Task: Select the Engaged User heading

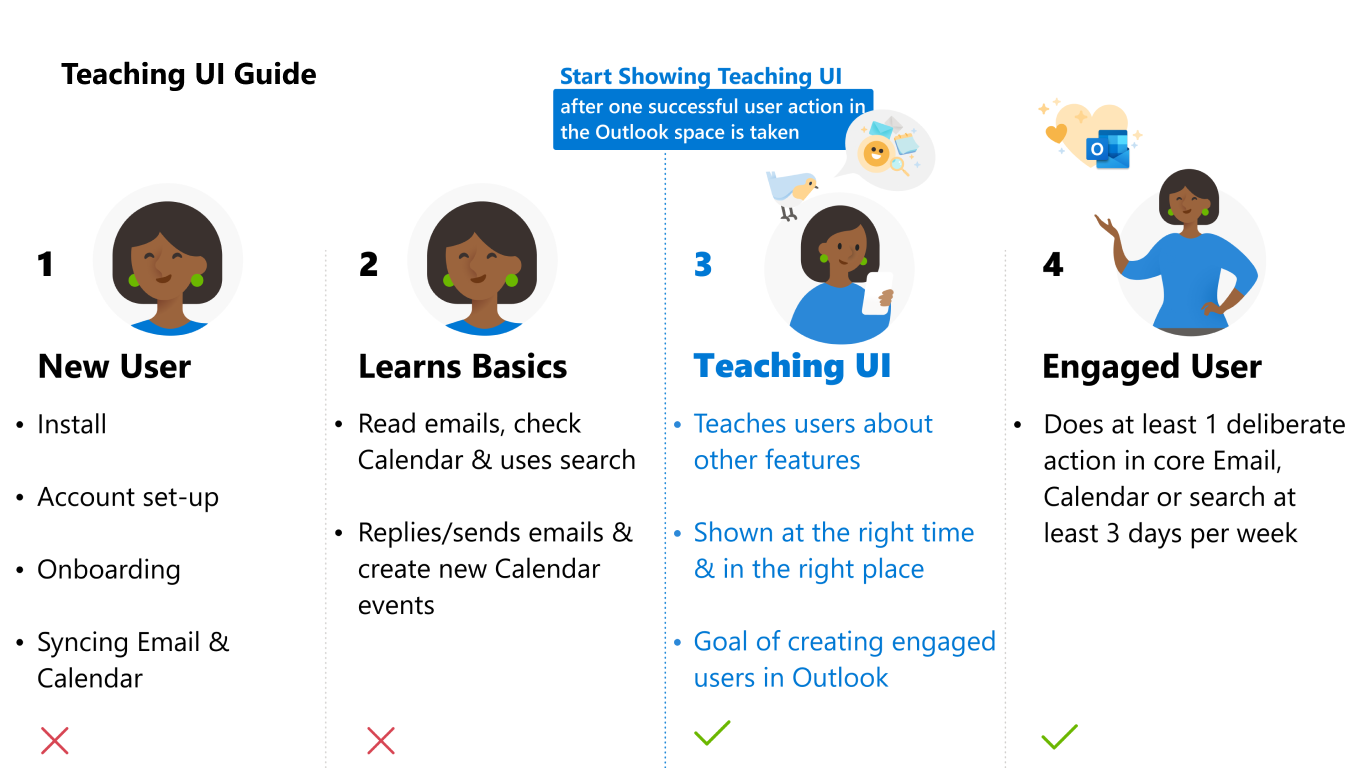Action: (1152, 367)
